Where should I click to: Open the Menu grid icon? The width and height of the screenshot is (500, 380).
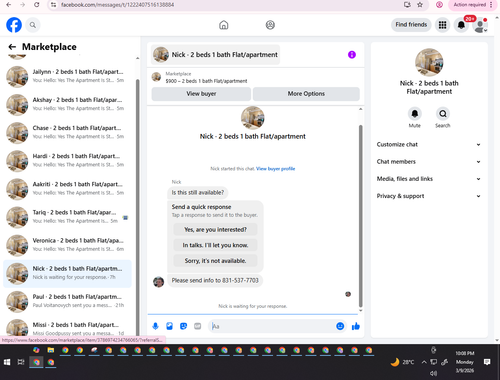point(442,25)
